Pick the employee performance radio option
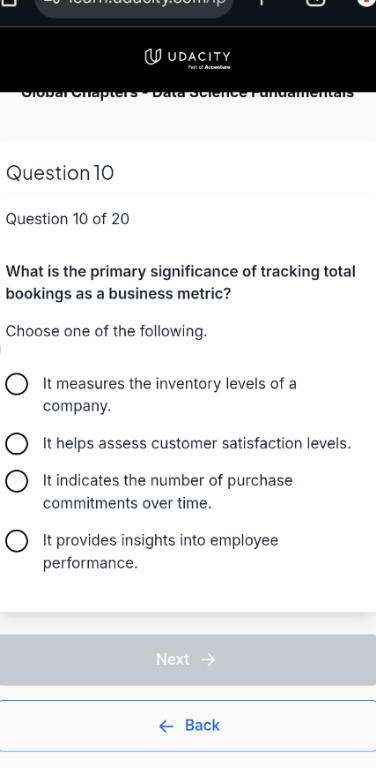The height and width of the screenshot is (768, 376). 17,541
